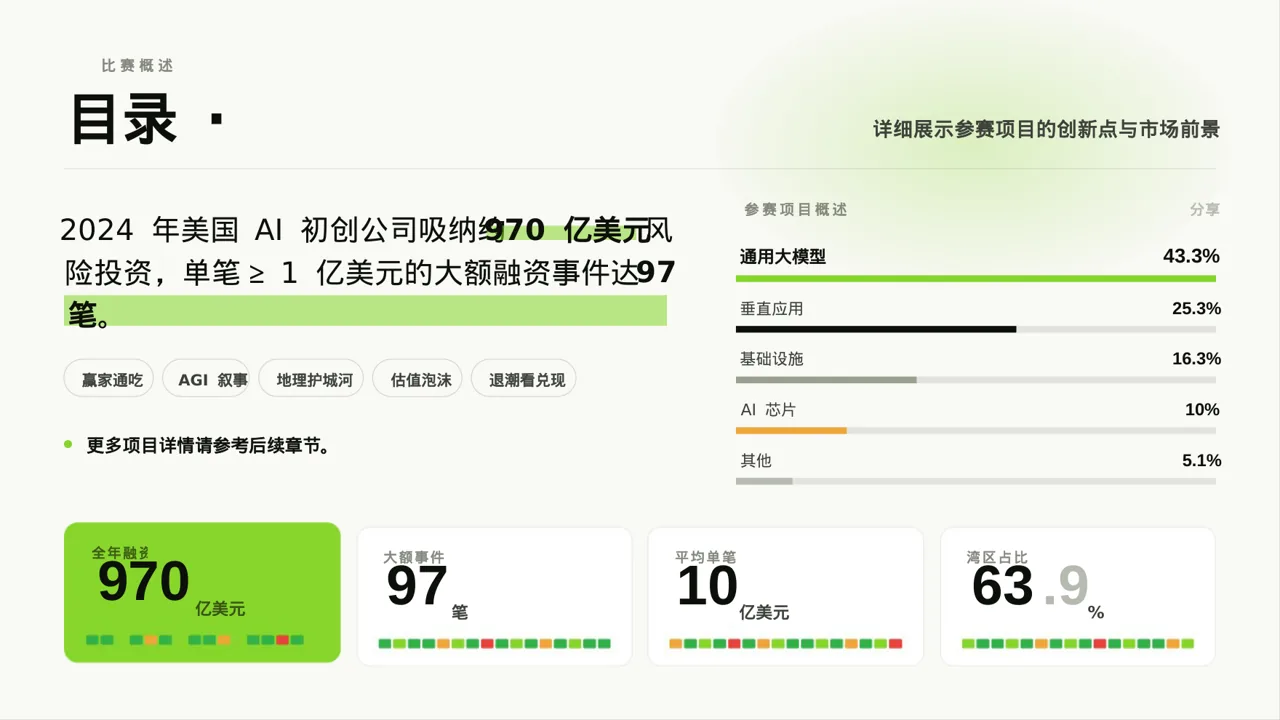Click the 比赛概述 caption above the title
The image size is (1280, 720).
137,65
